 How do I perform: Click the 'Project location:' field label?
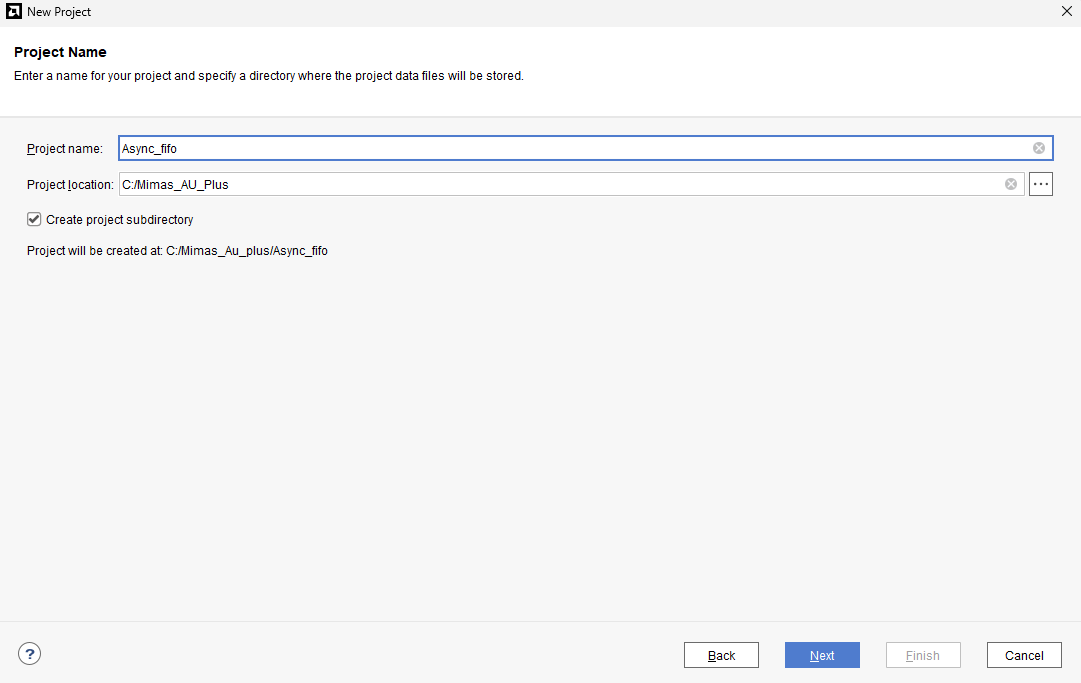coord(70,185)
